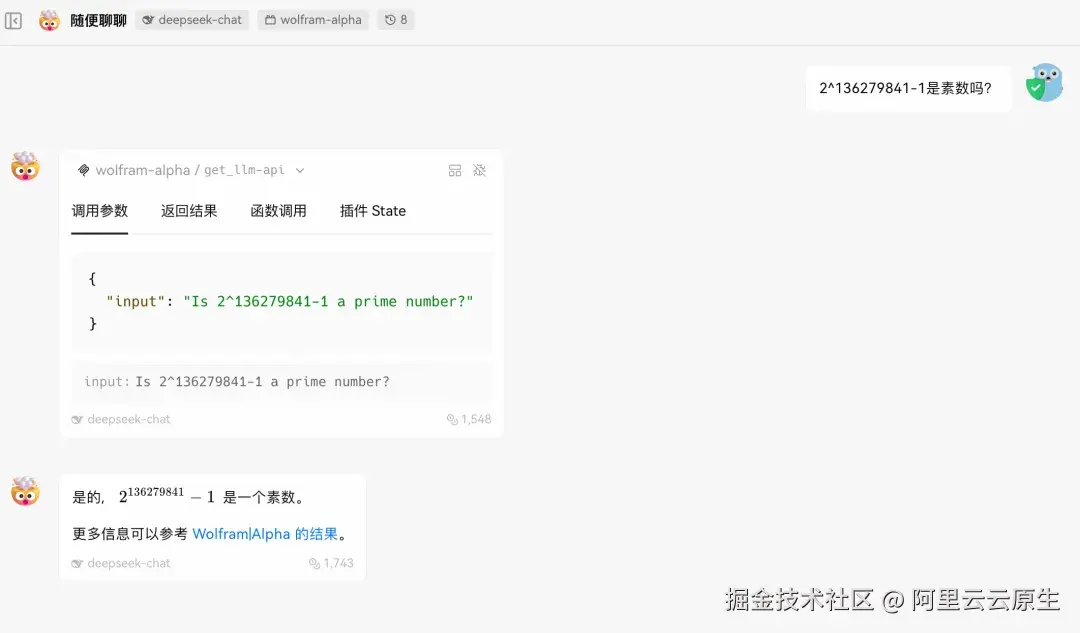Open the history showing 8 records
Viewport: 1080px width, 633px height.
tap(396, 19)
